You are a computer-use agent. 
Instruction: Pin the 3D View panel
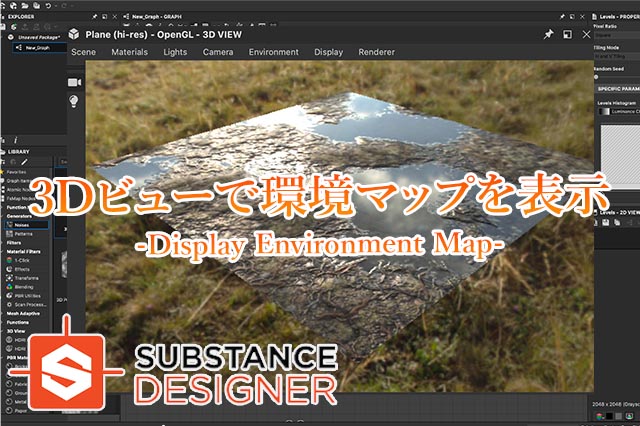[x=548, y=33]
